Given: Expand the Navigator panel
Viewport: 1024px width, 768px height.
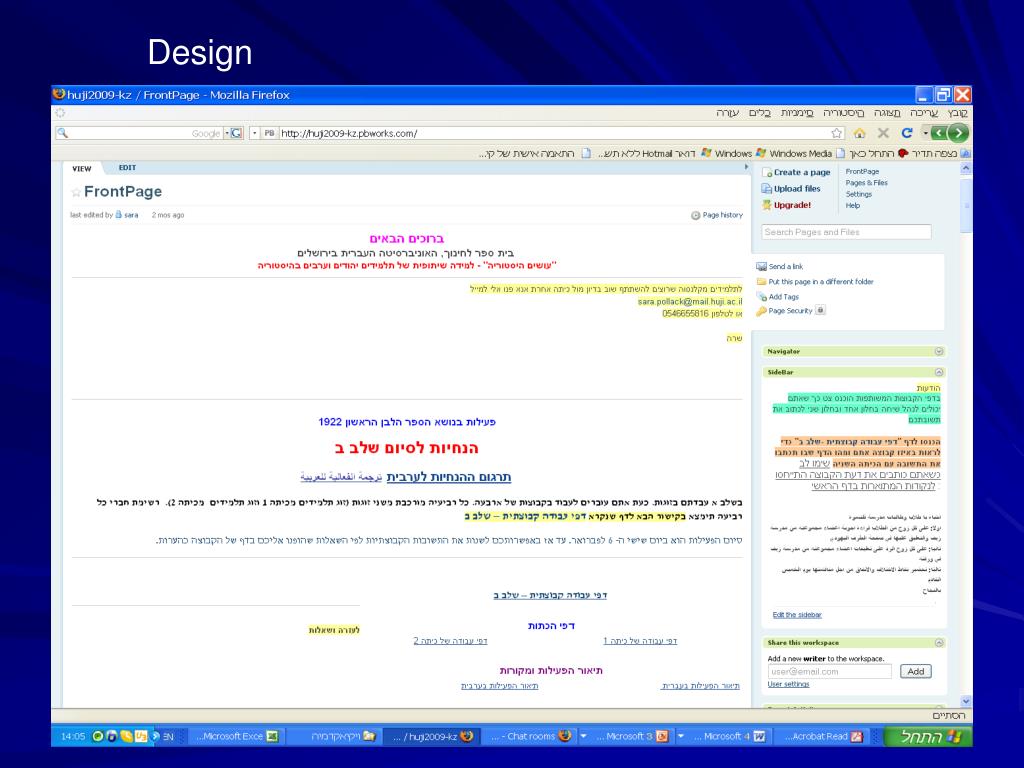Looking at the screenshot, I should (x=939, y=351).
